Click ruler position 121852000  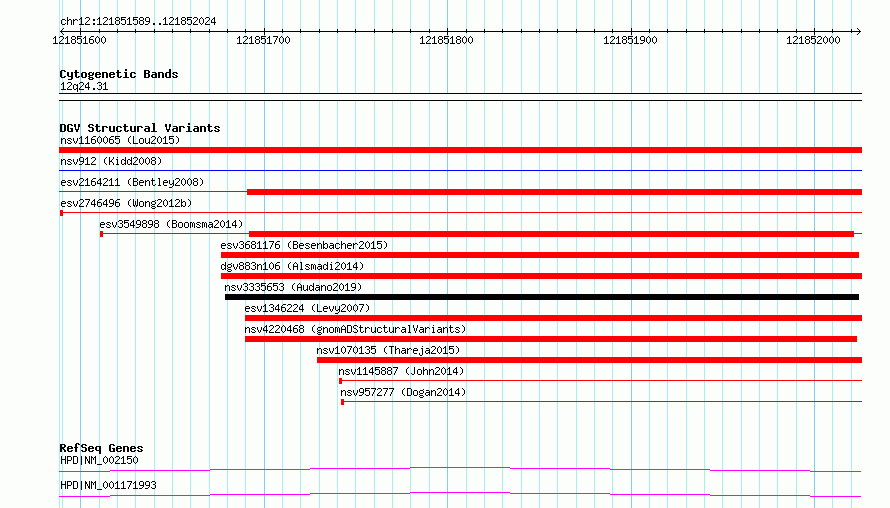813,40
